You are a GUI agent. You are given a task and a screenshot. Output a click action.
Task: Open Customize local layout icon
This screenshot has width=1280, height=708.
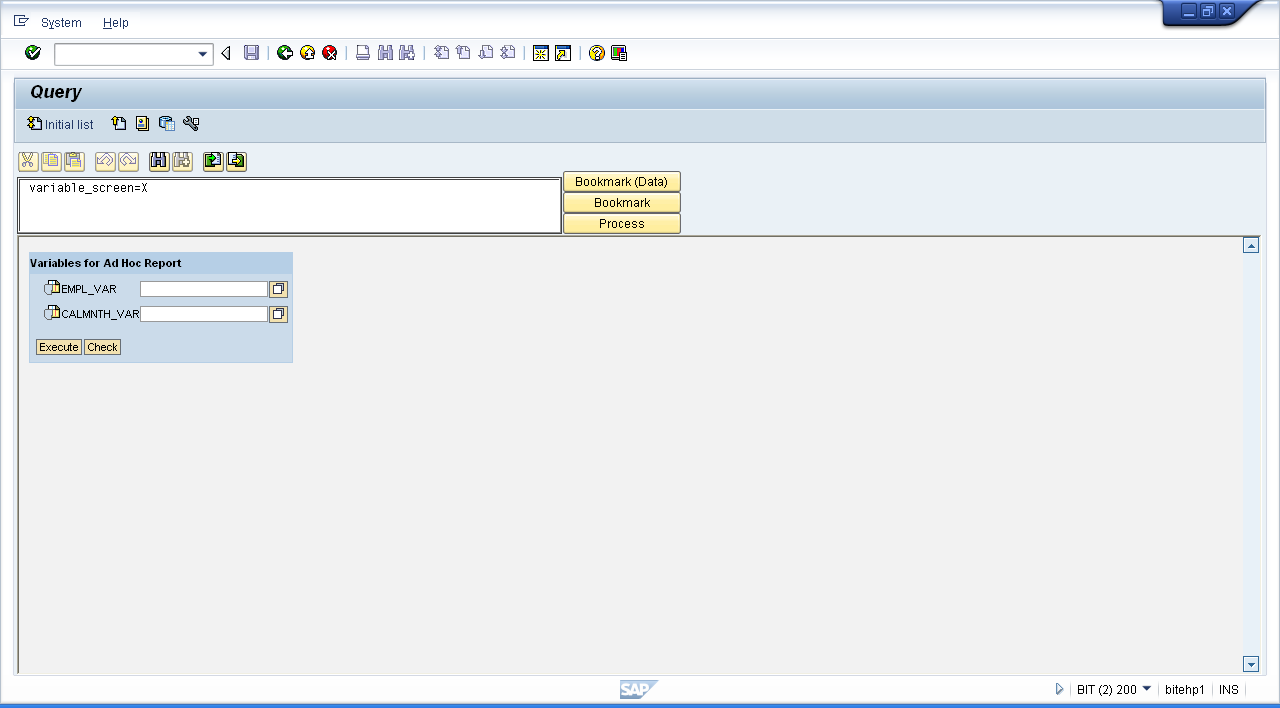coord(619,53)
